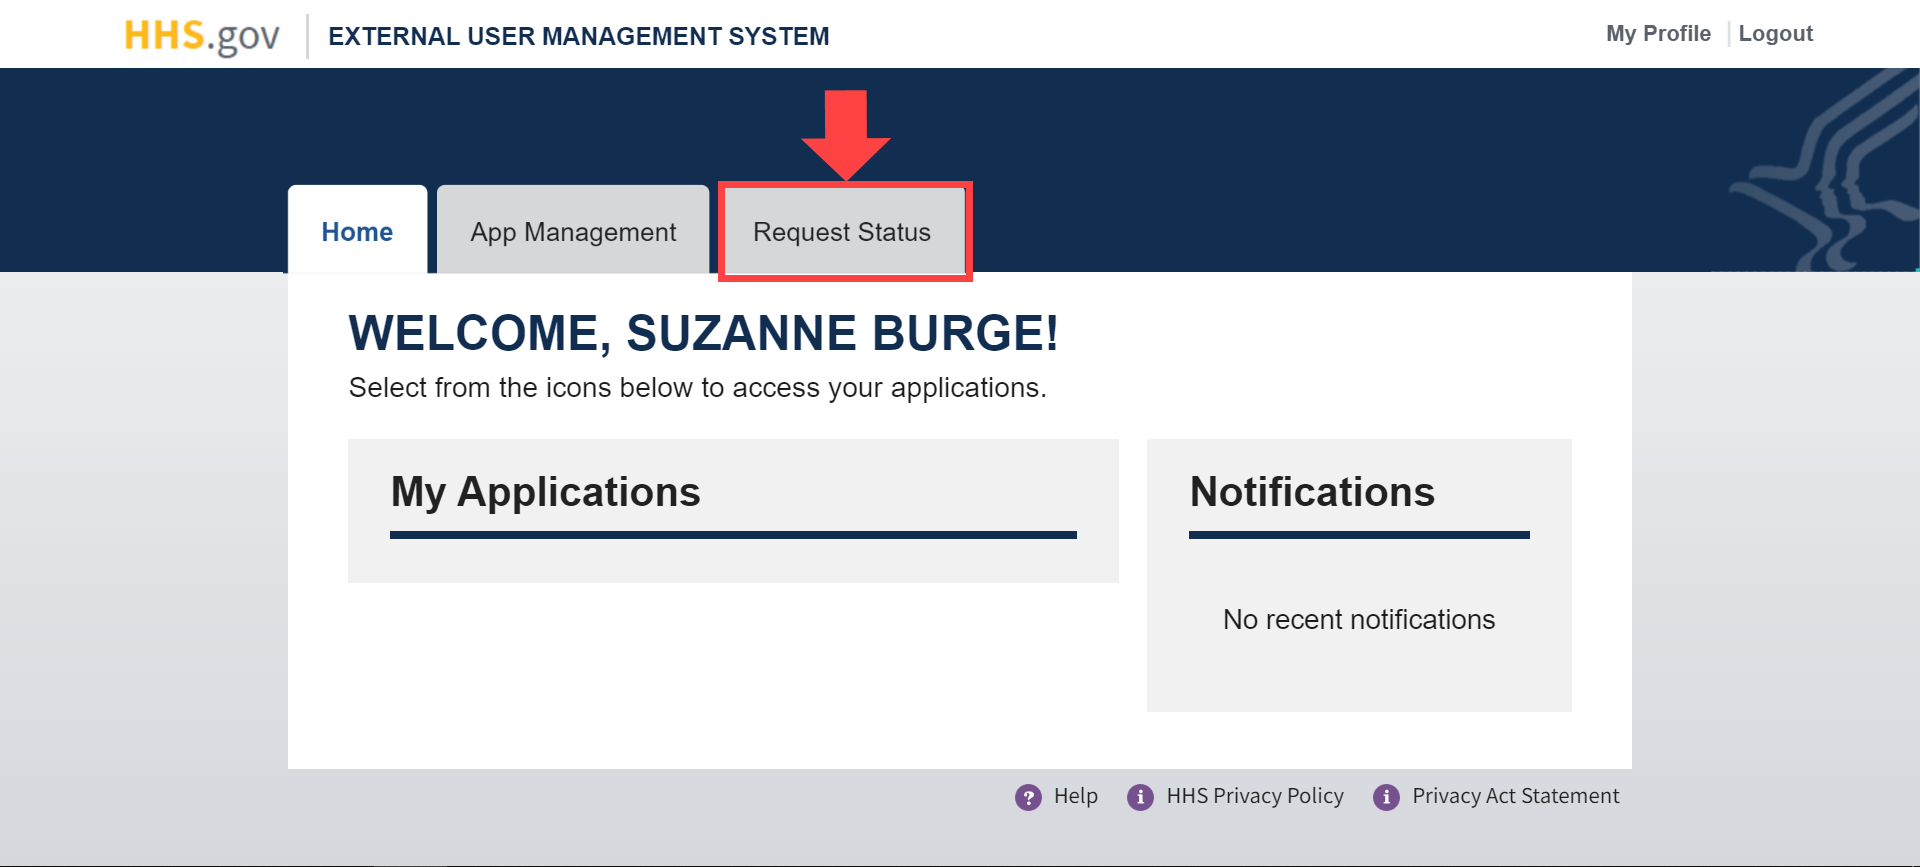Open the Privacy Act Statement link text

point(1515,796)
